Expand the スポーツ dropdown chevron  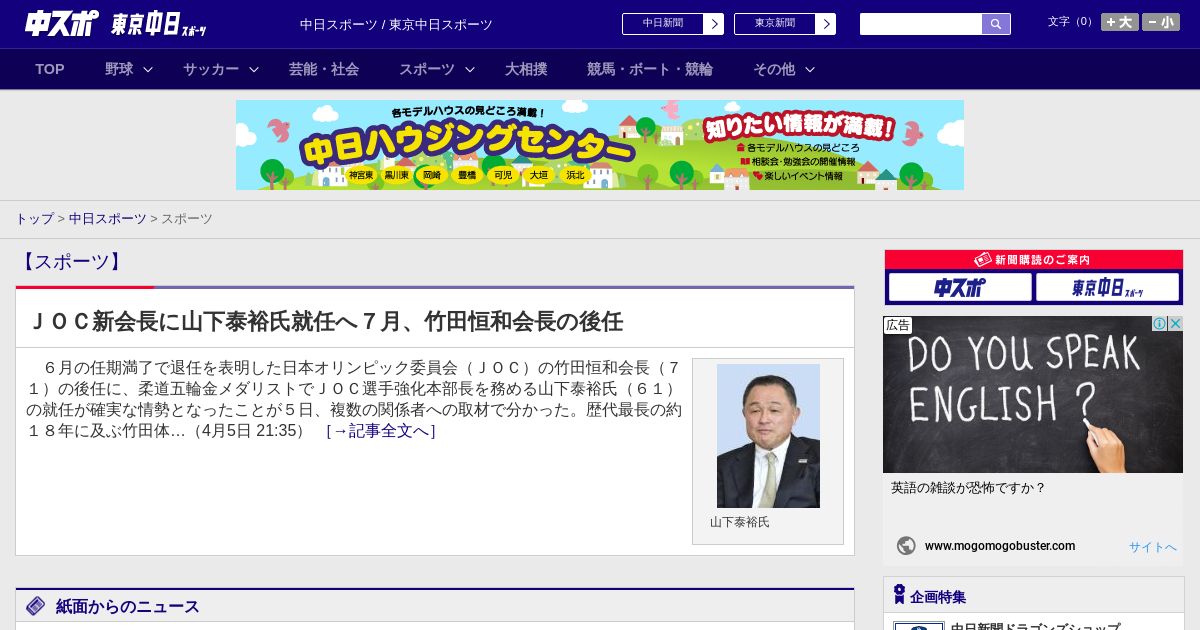[470, 69]
